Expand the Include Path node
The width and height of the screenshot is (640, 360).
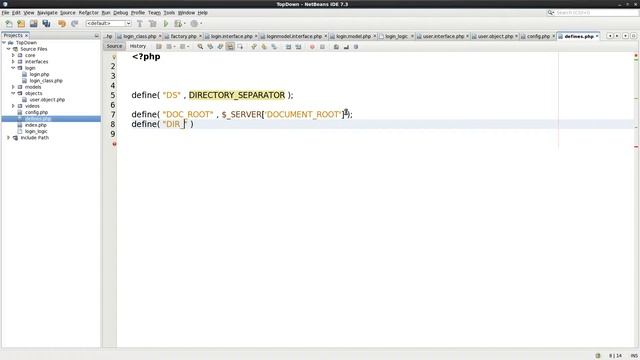coord(9,138)
